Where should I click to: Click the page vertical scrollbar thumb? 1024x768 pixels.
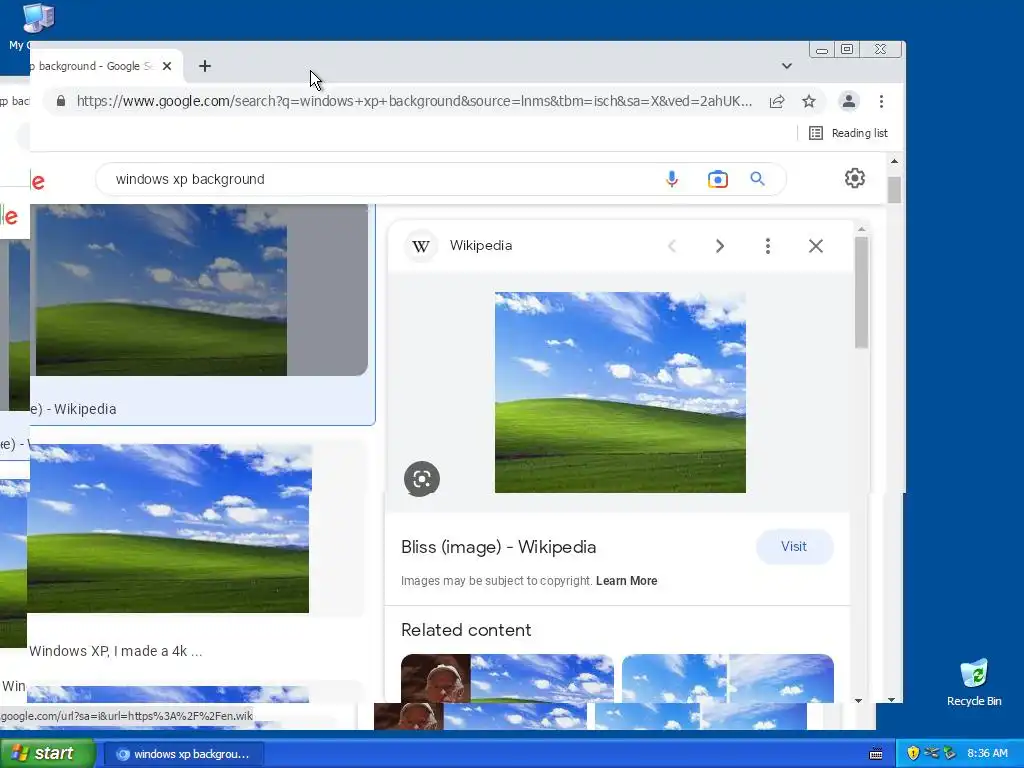894,190
